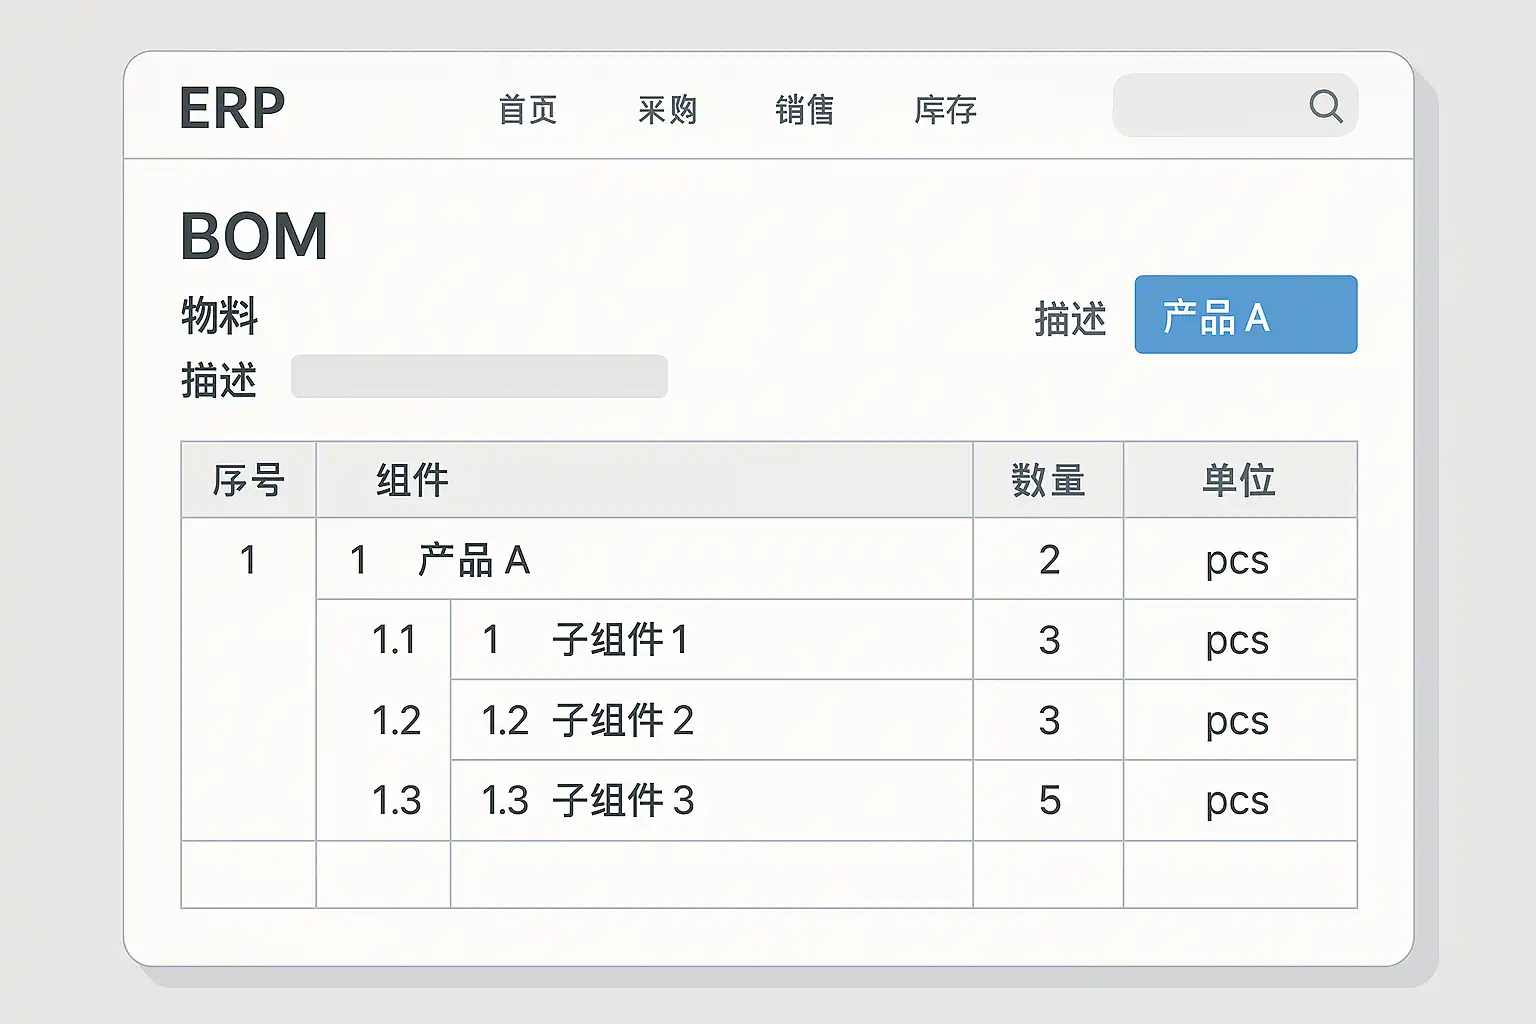1536x1024 pixels.
Task: Click quantity cell of 产品 A
Action: click(x=1049, y=560)
